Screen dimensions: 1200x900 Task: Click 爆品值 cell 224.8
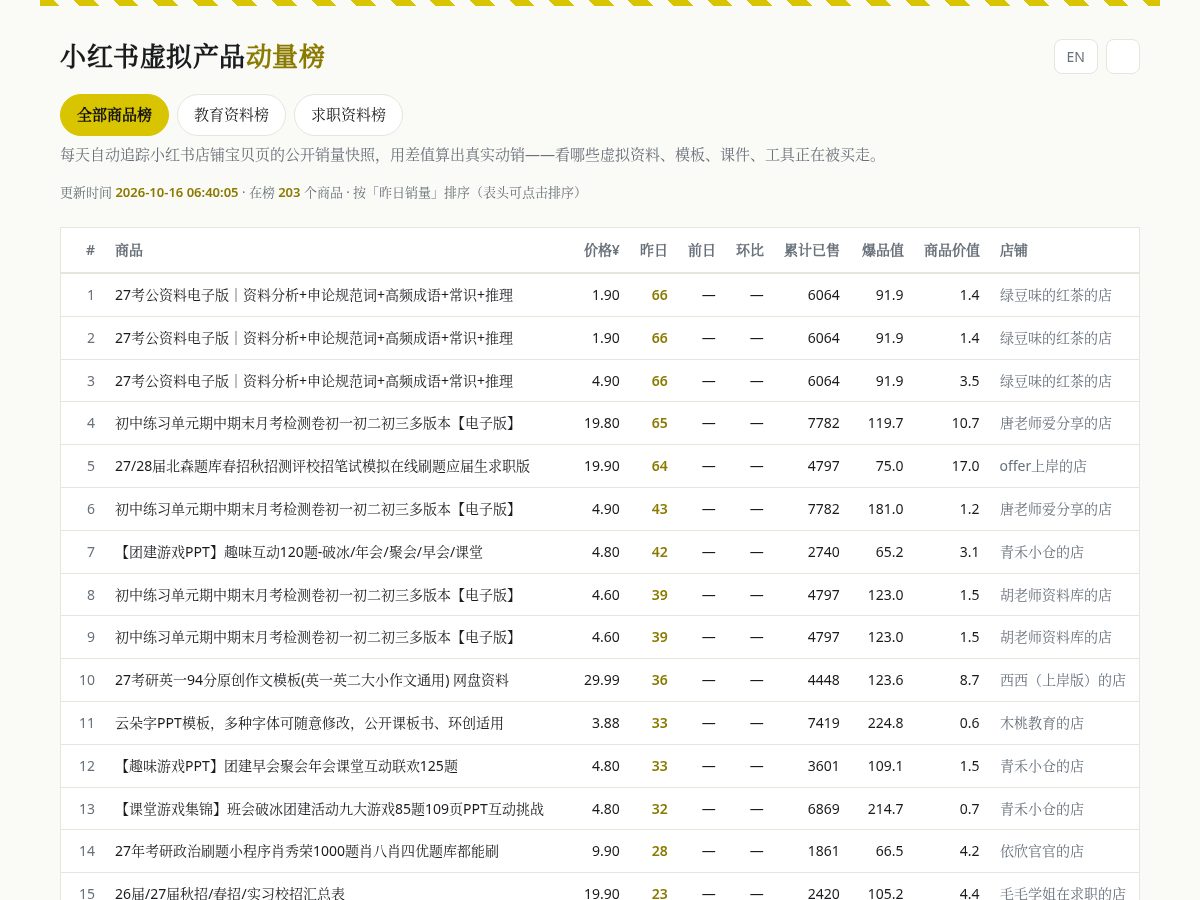click(x=886, y=723)
